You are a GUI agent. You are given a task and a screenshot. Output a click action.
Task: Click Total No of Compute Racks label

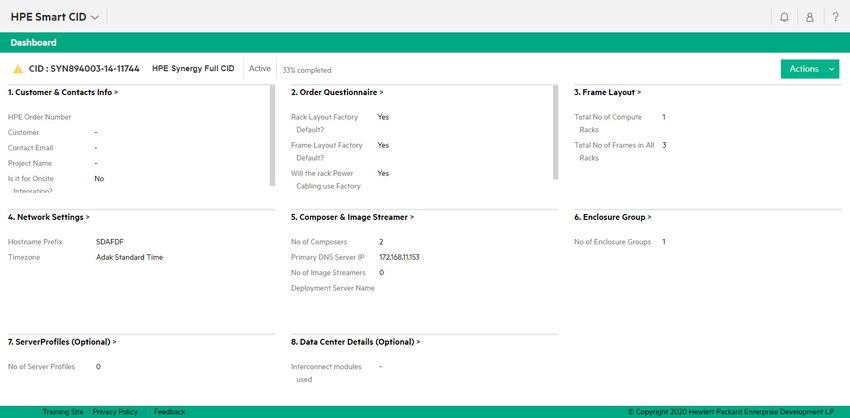coord(608,123)
